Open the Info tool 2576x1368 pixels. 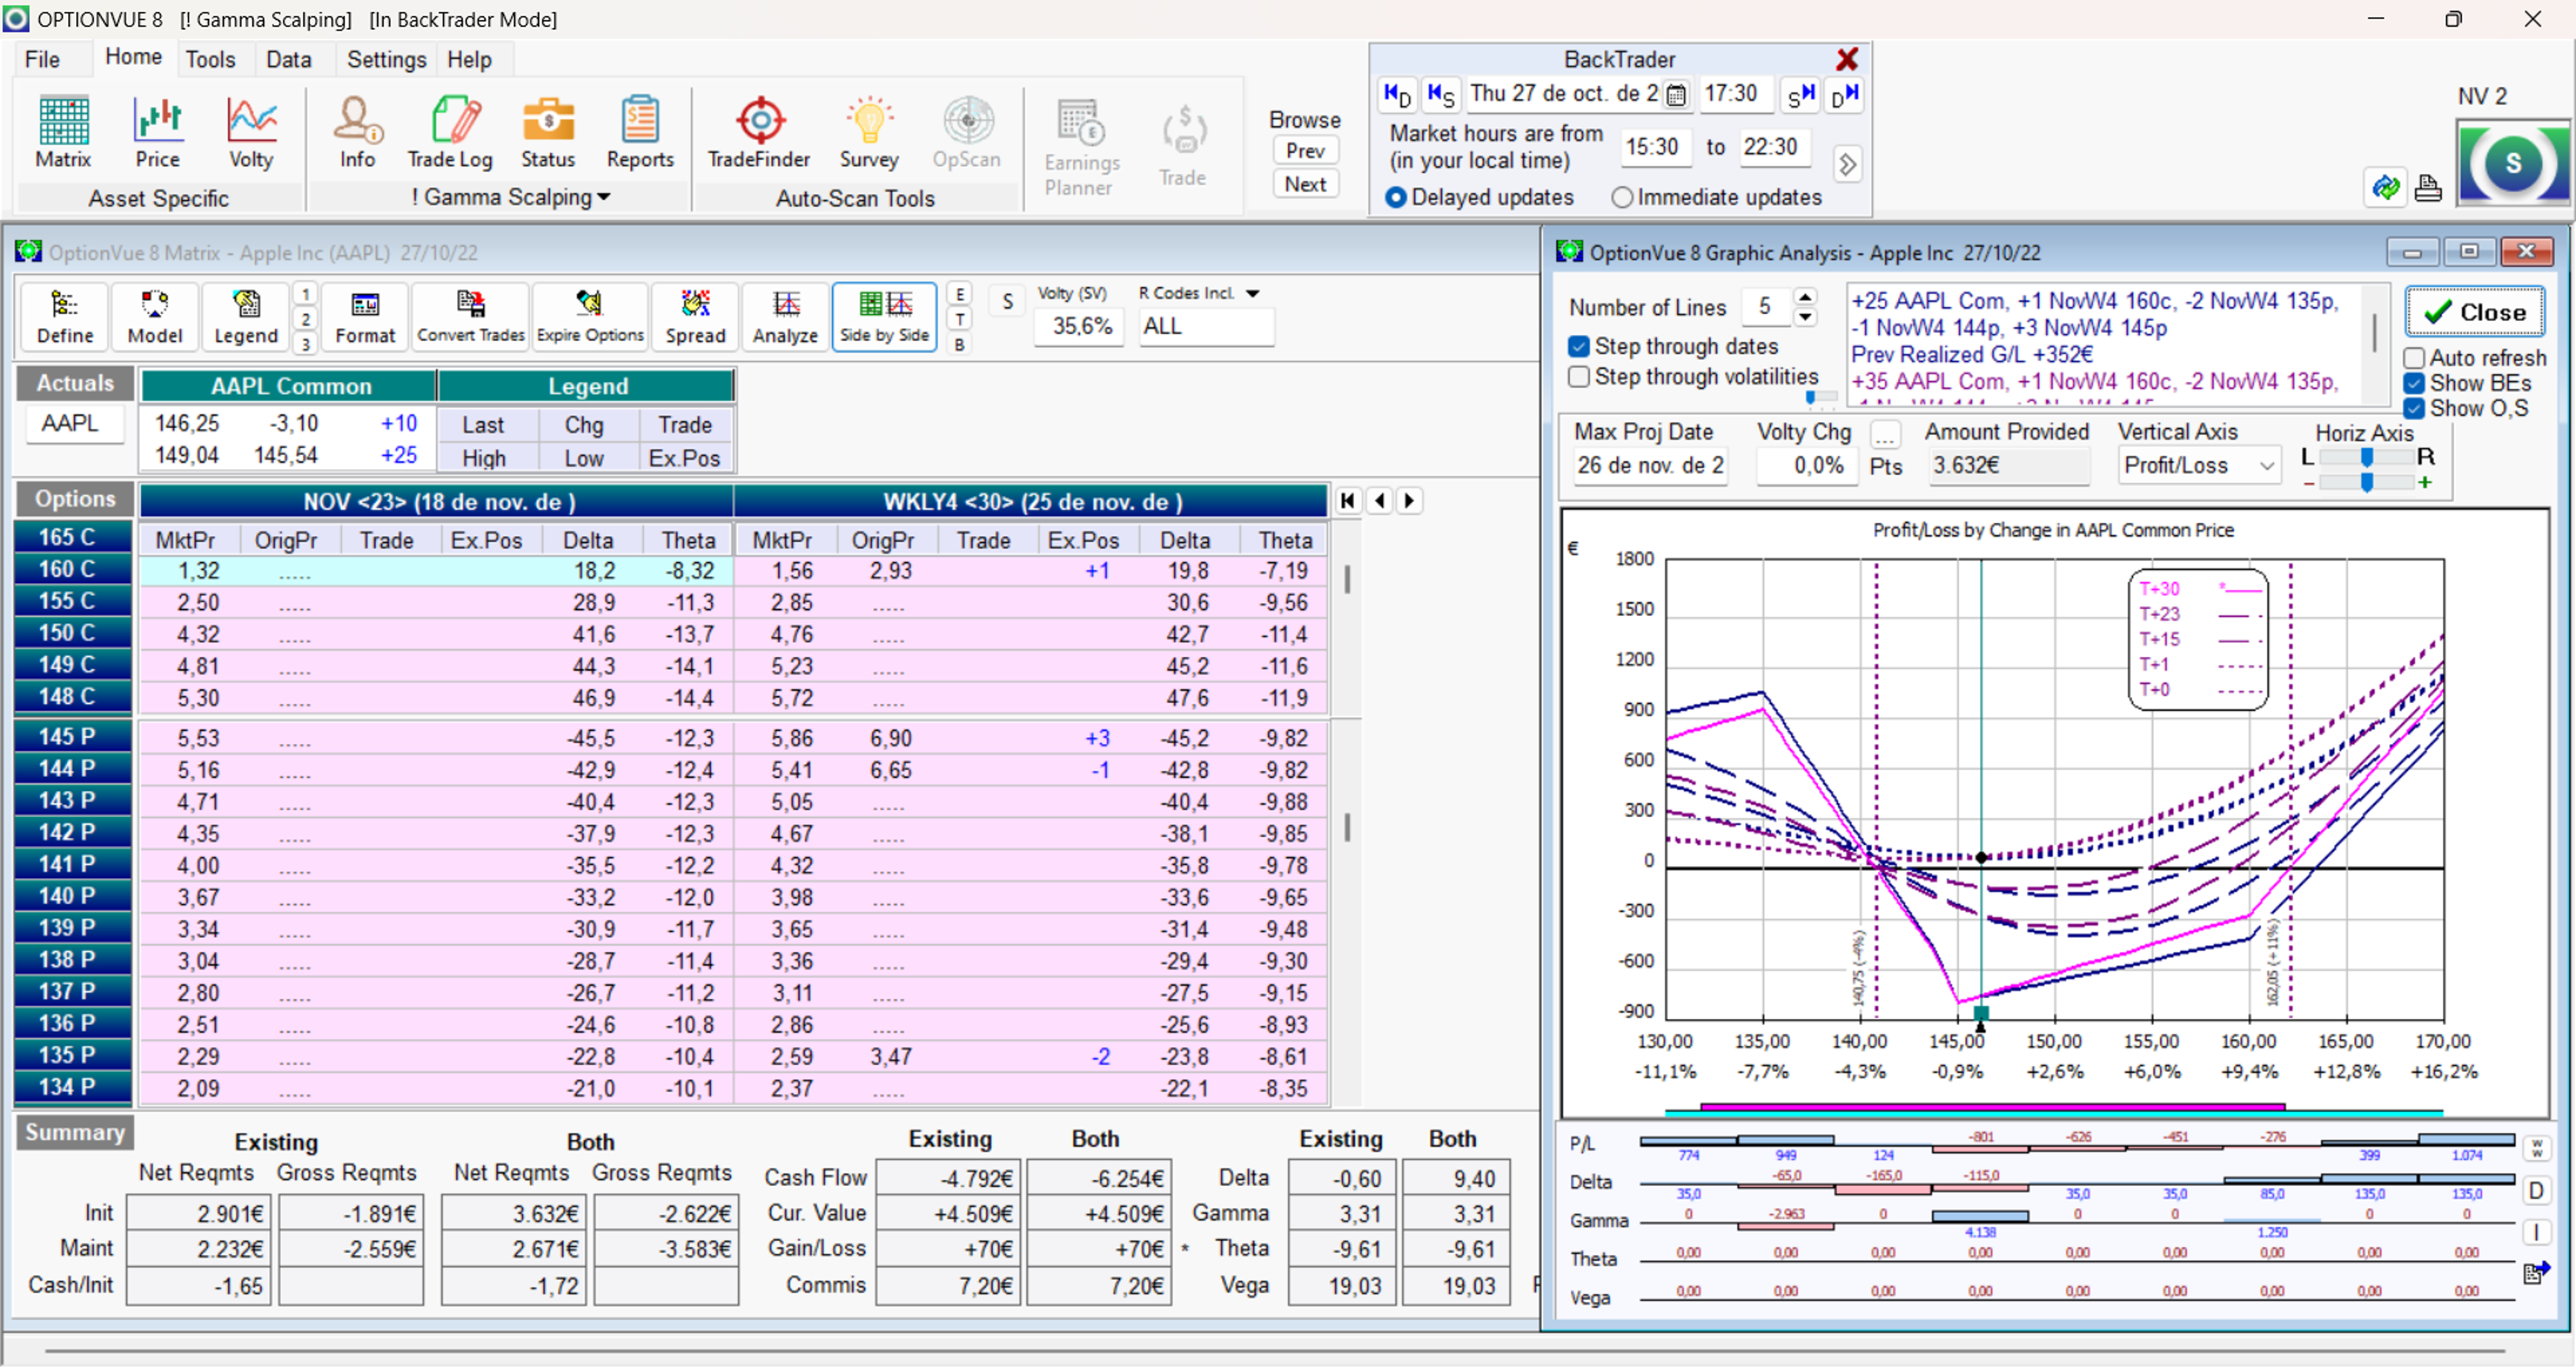357,131
